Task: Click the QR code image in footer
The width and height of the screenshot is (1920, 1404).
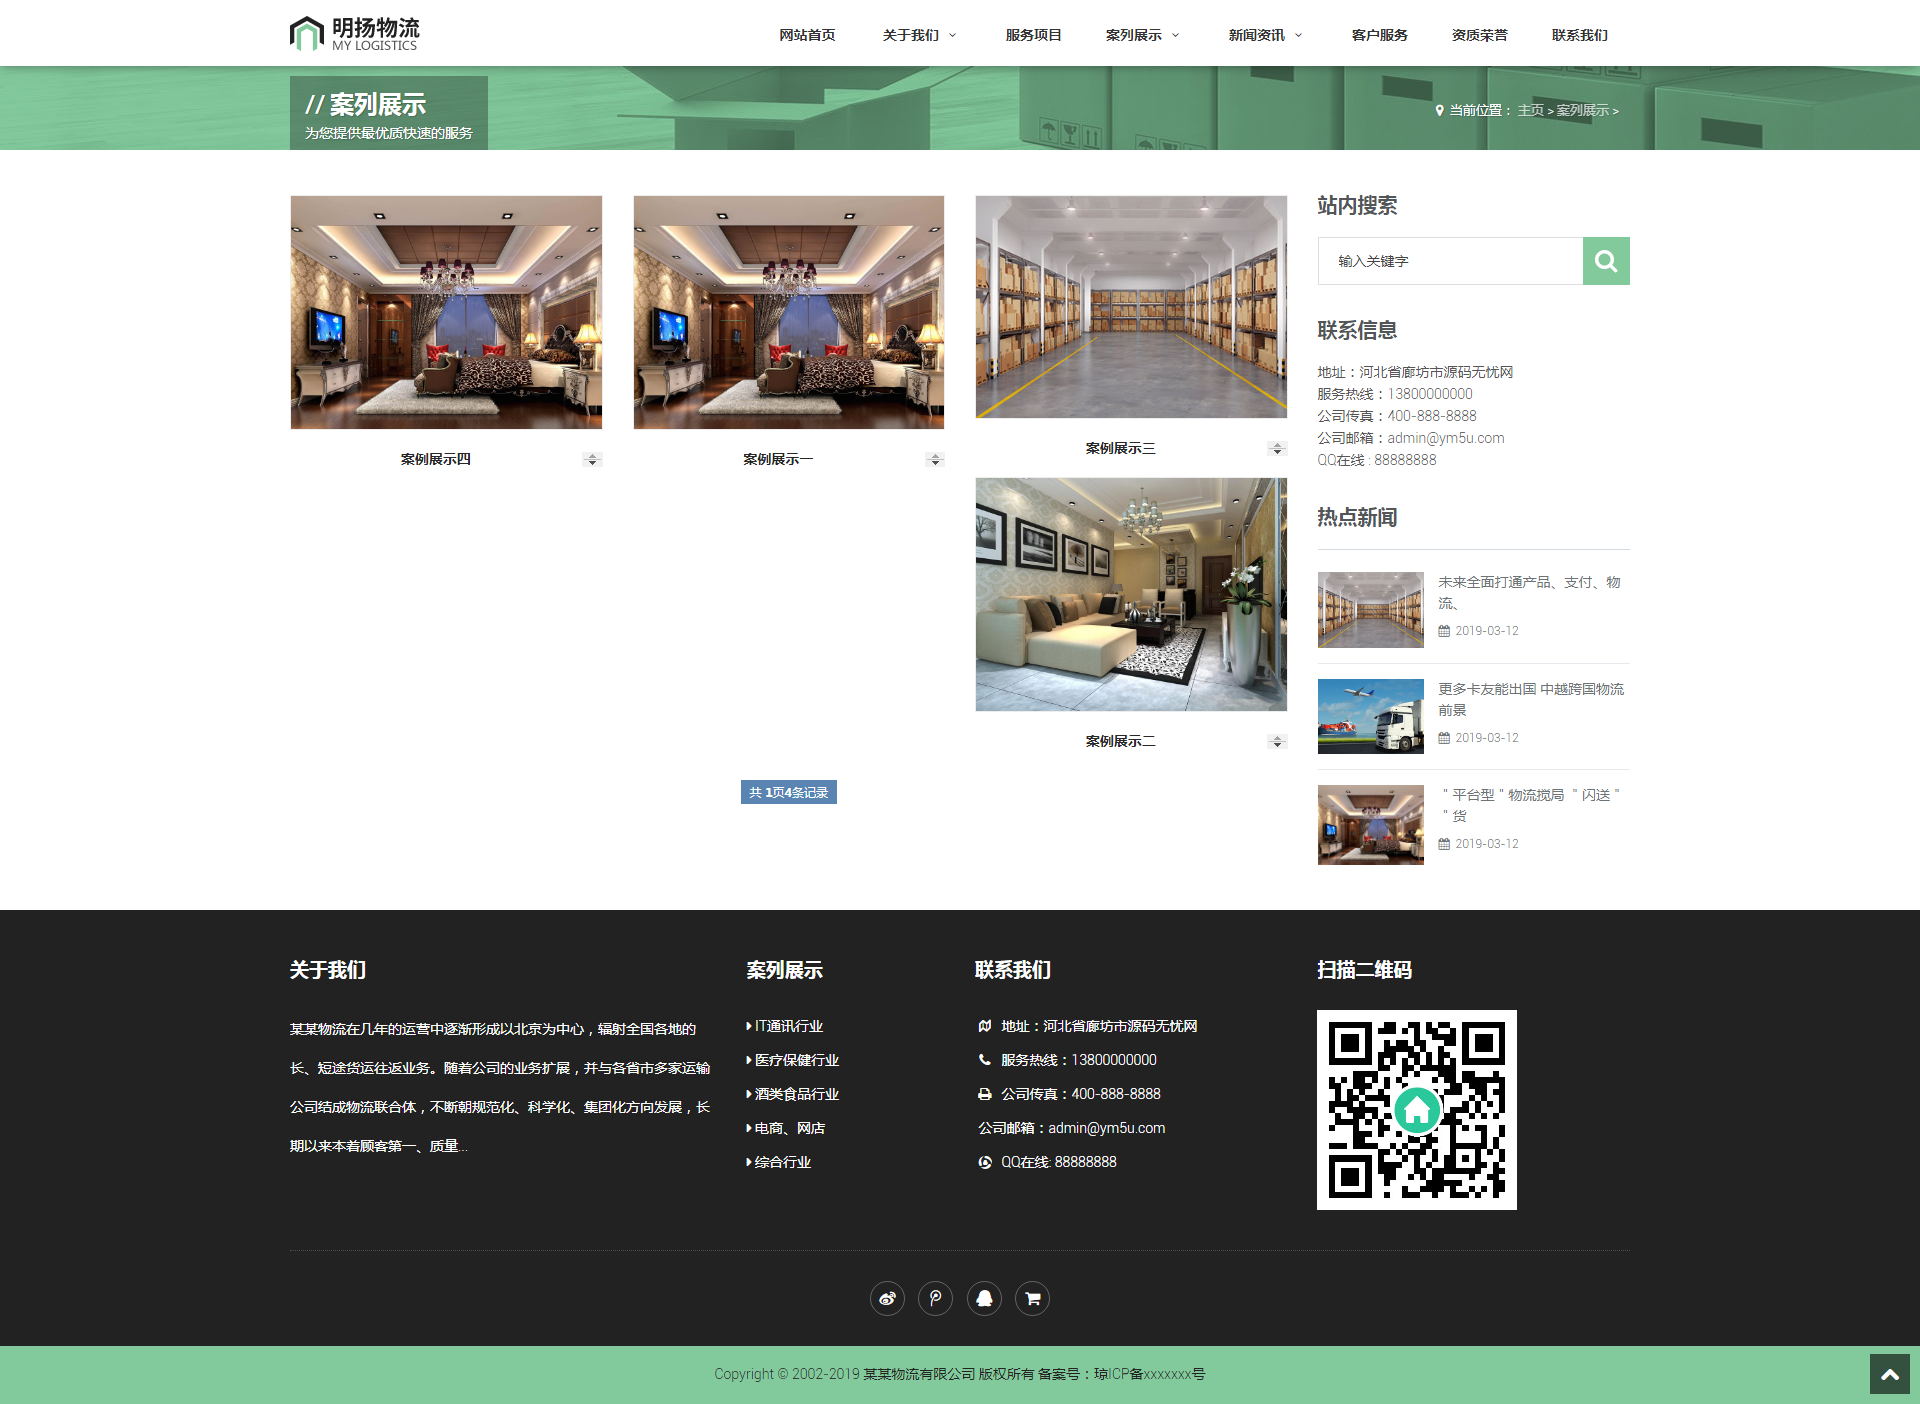Action: 1416,1109
